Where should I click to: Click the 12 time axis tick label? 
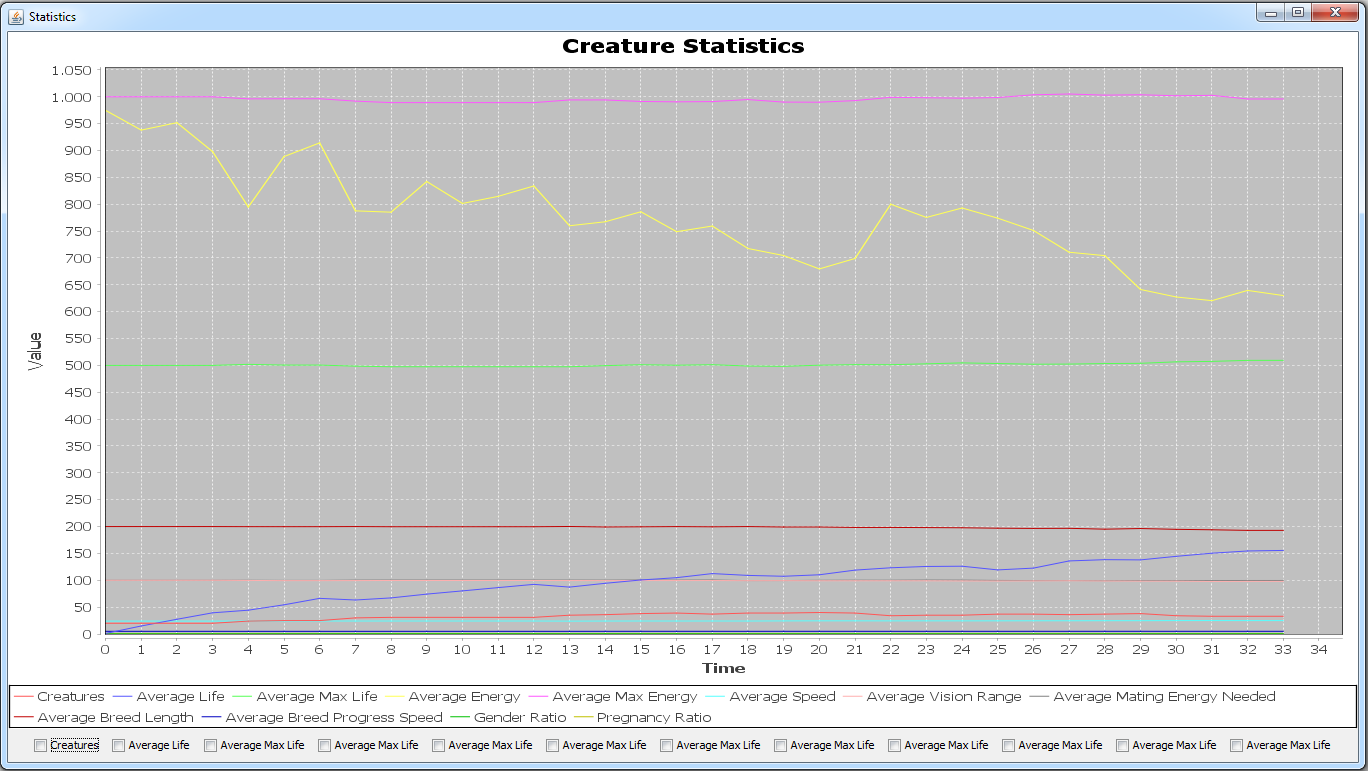533,649
